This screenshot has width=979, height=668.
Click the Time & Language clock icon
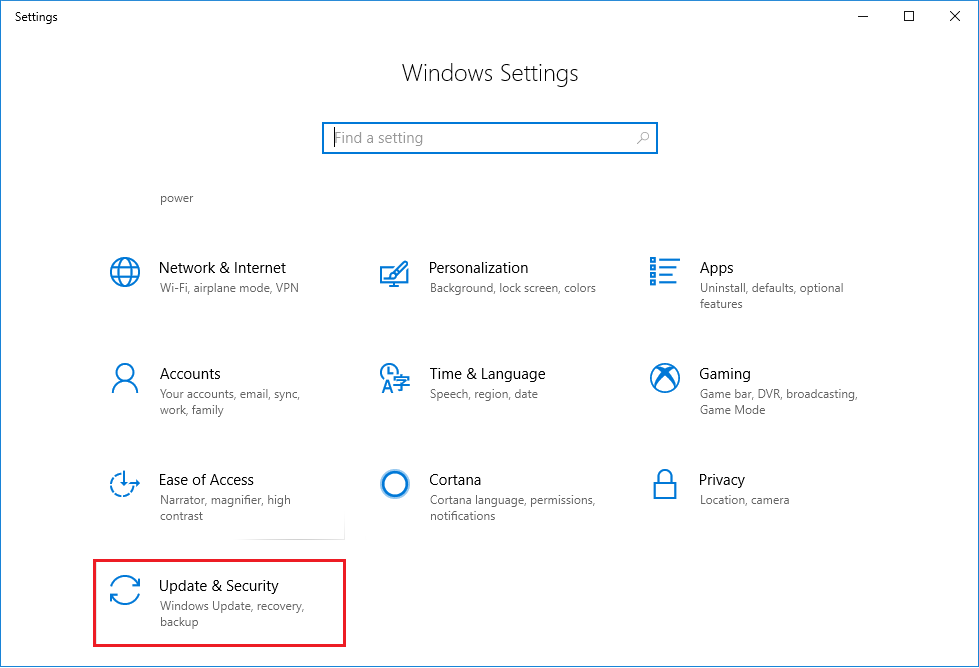394,378
